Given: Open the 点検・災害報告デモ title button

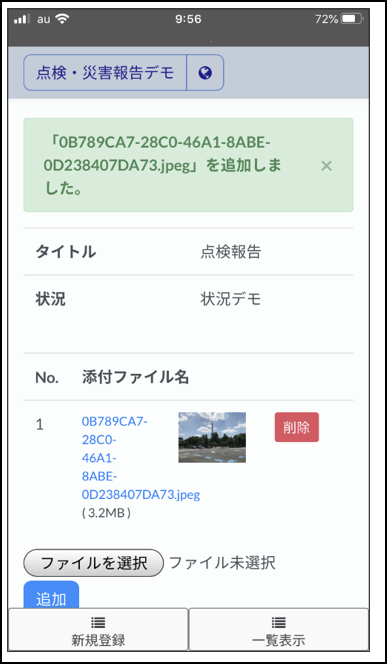Looking at the screenshot, I should coord(105,73).
